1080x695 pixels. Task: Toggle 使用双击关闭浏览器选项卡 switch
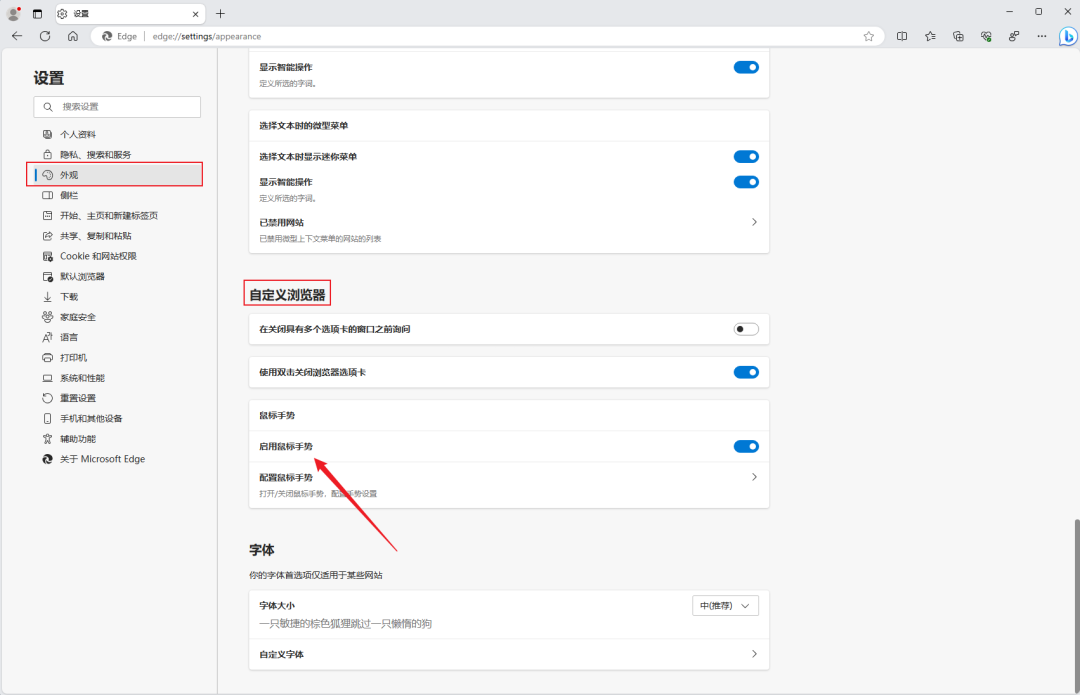[x=746, y=373]
